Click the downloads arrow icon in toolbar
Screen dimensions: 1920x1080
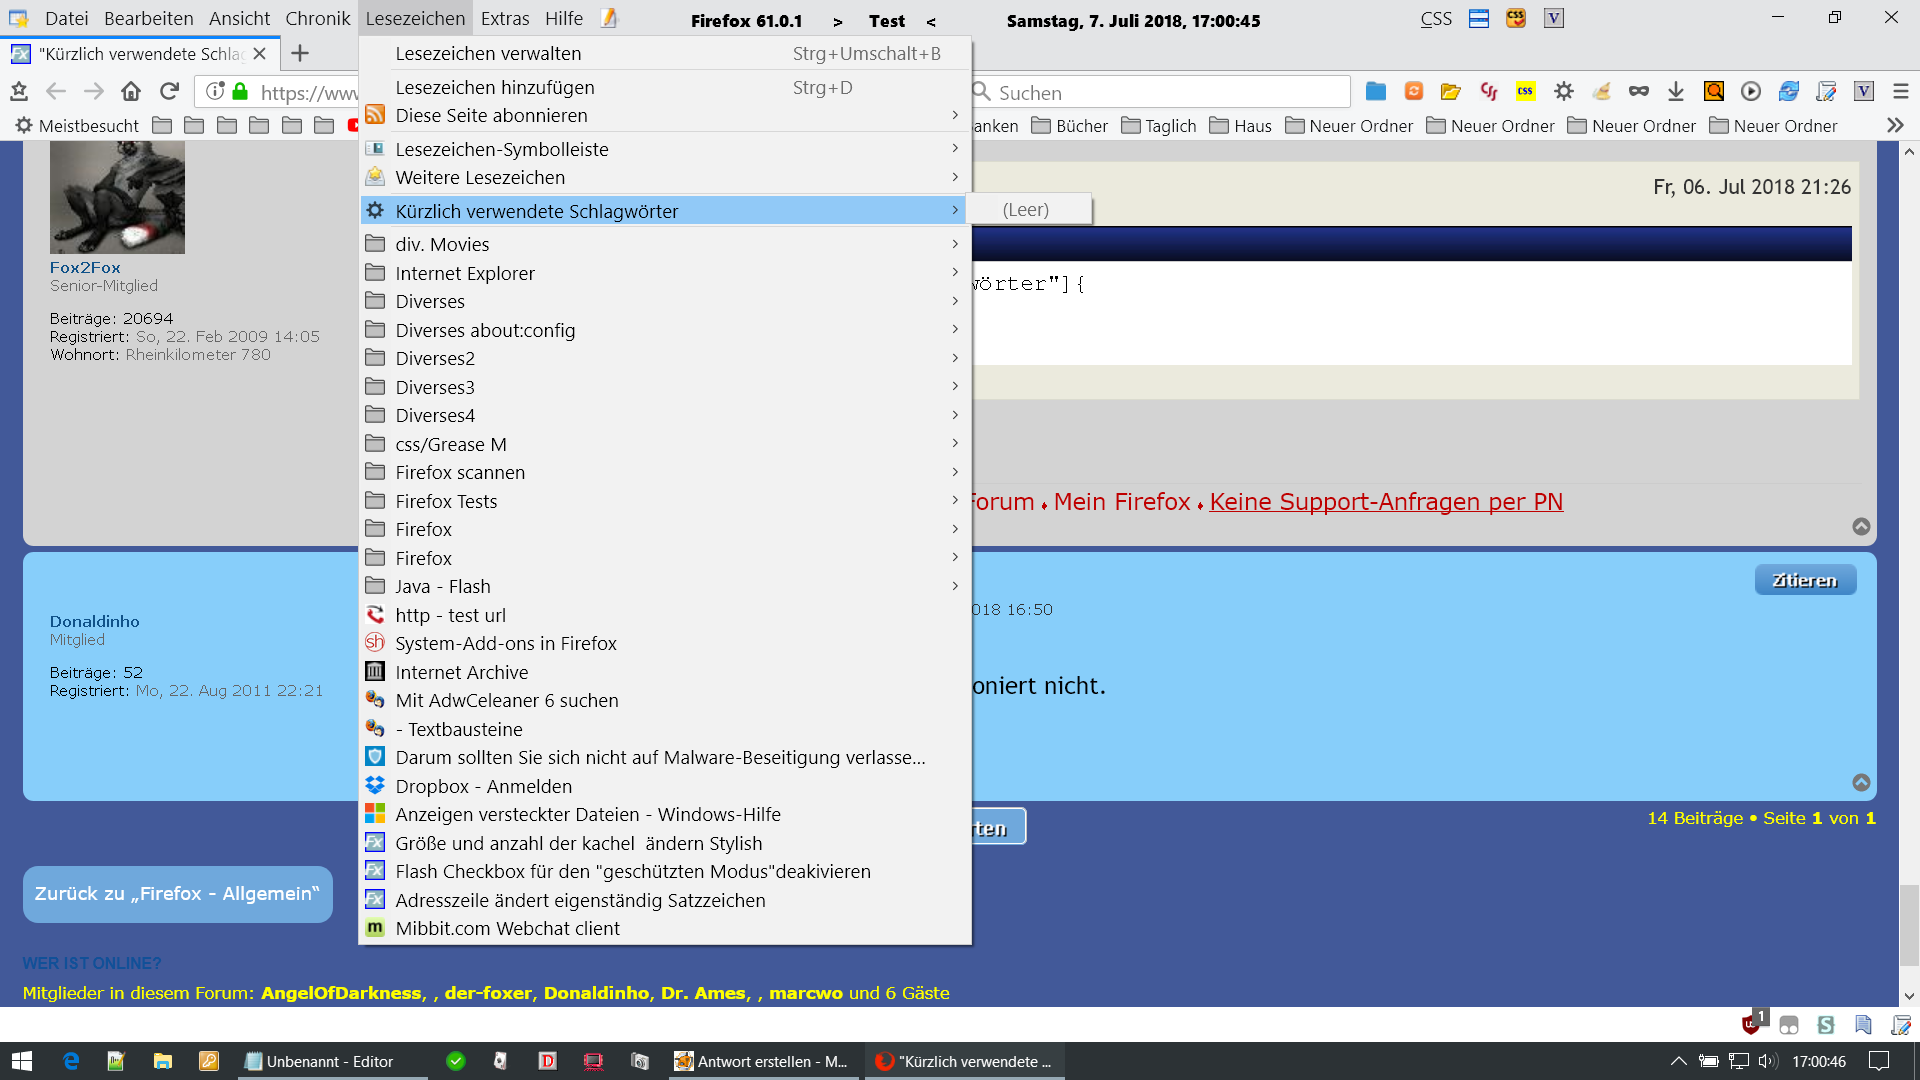[x=1676, y=92]
